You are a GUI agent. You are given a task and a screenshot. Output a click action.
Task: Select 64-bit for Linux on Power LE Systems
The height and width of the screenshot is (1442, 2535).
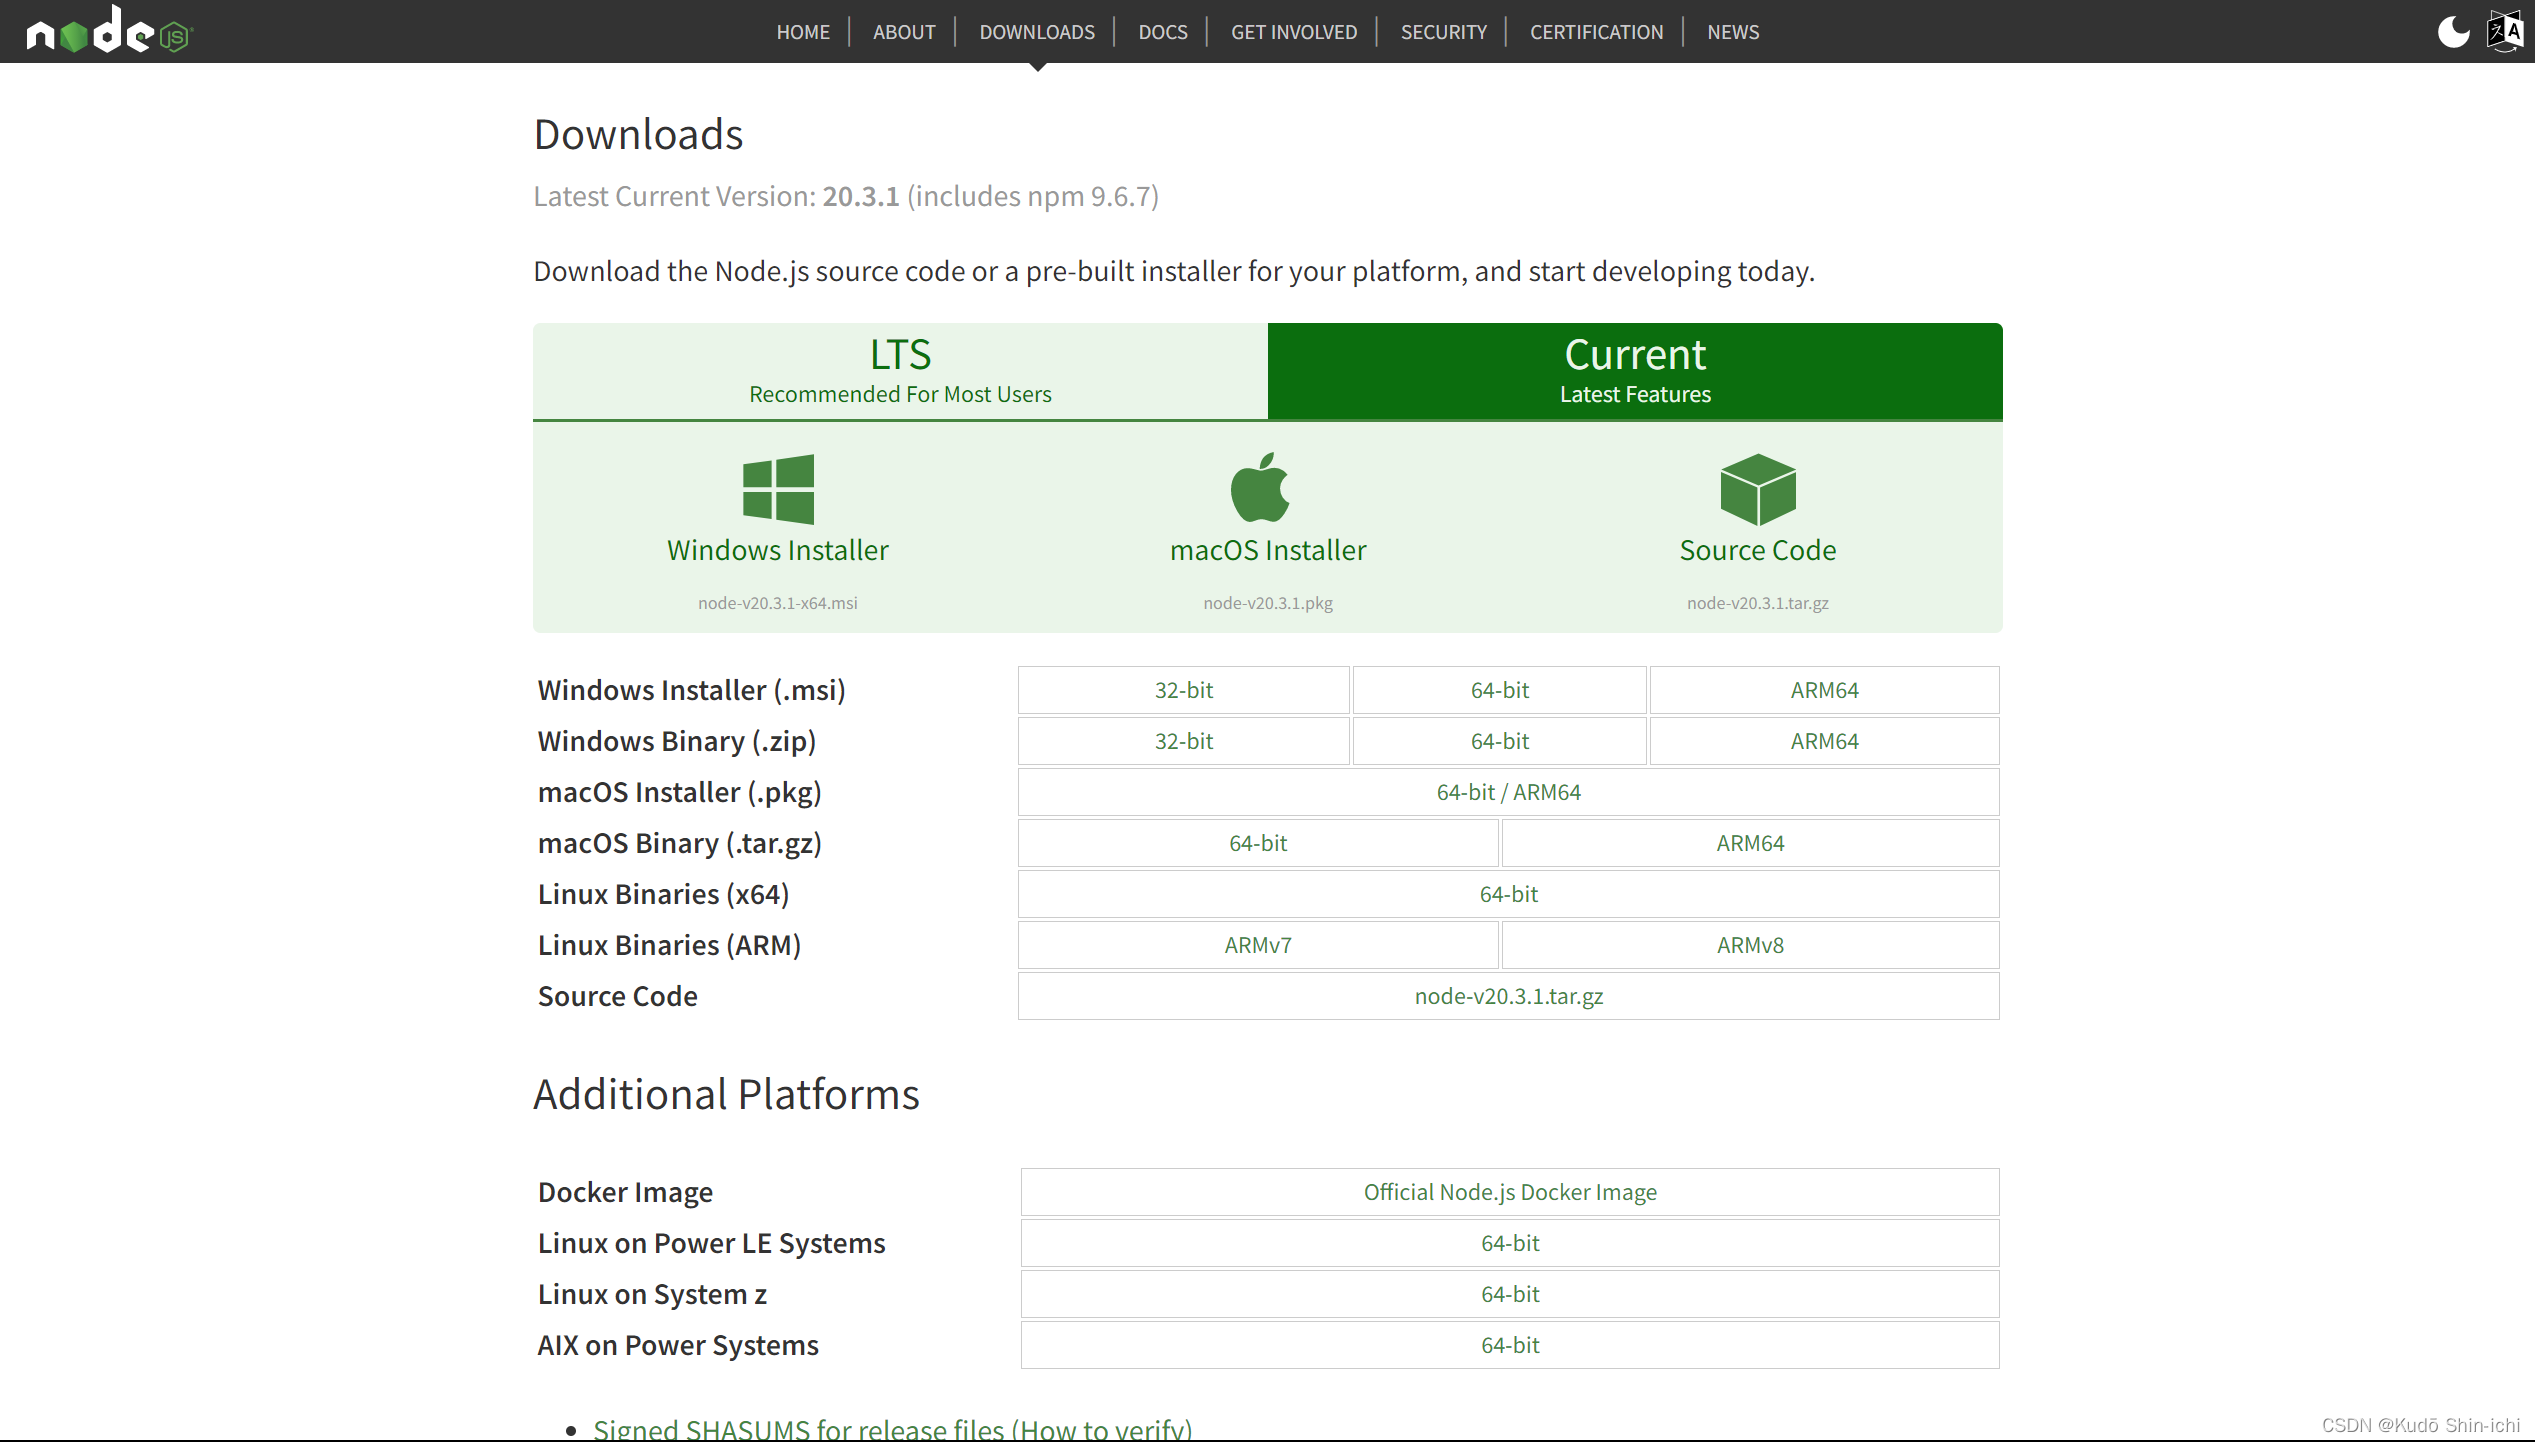pyautogui.click(x=1510, y=1243)
